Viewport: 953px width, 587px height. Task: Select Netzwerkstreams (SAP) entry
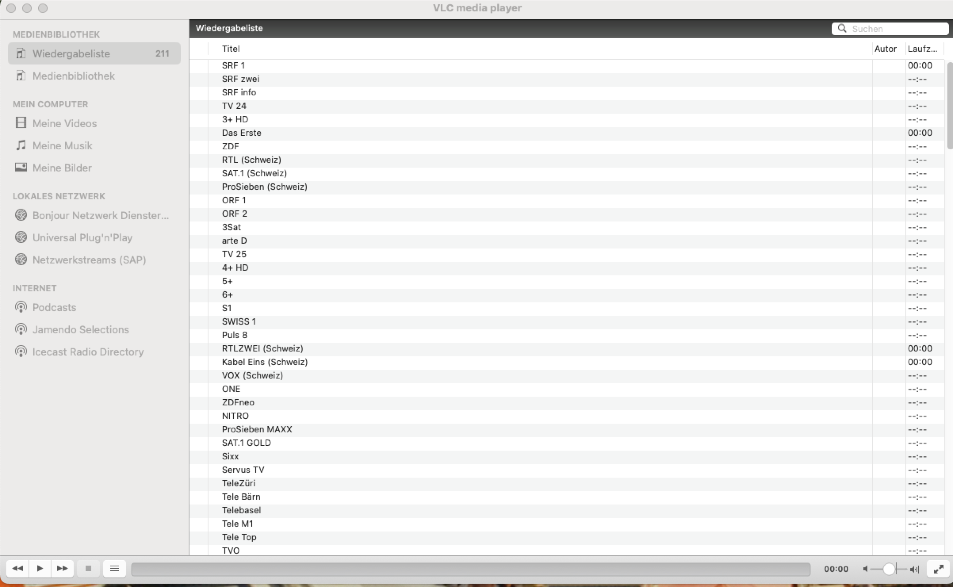[94, 260]
